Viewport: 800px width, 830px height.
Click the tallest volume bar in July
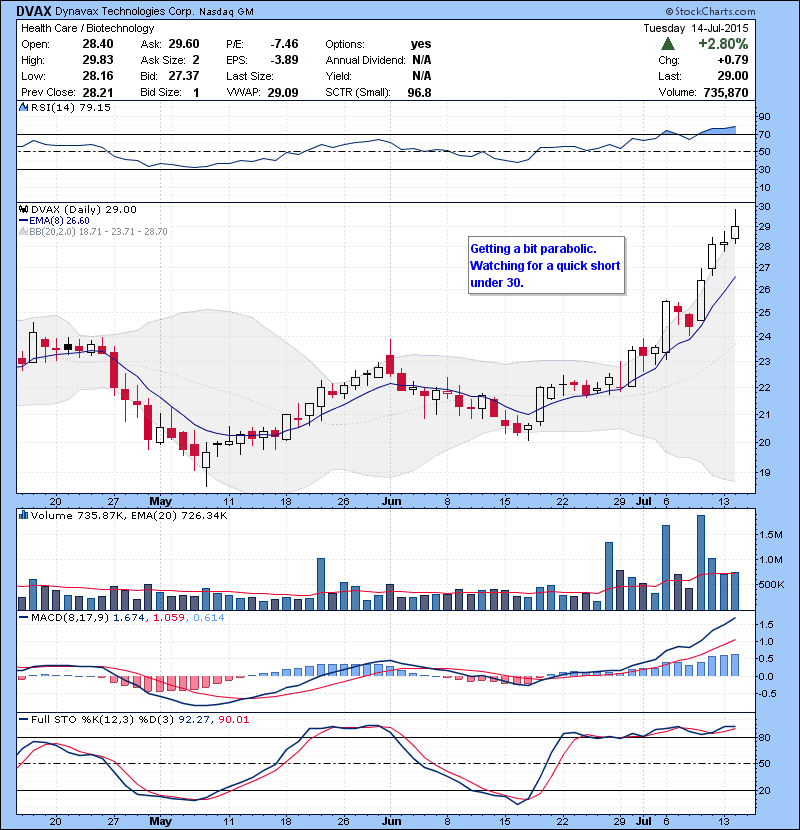point(700,563)
